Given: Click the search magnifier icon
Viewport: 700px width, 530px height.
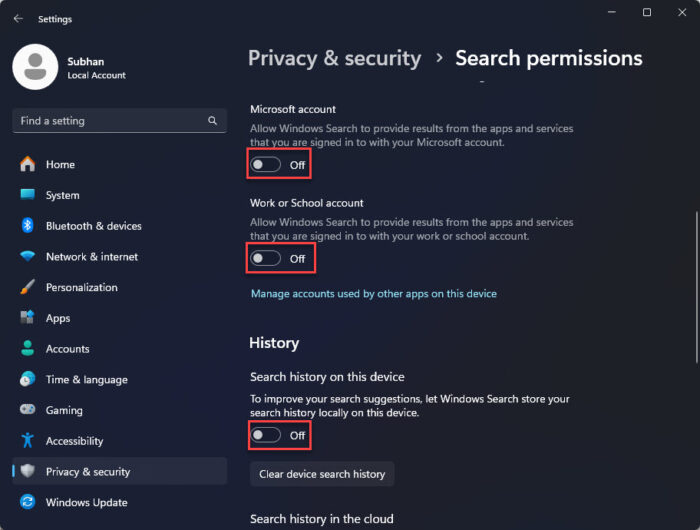Looking at the screenshot, I should [212, 121].
